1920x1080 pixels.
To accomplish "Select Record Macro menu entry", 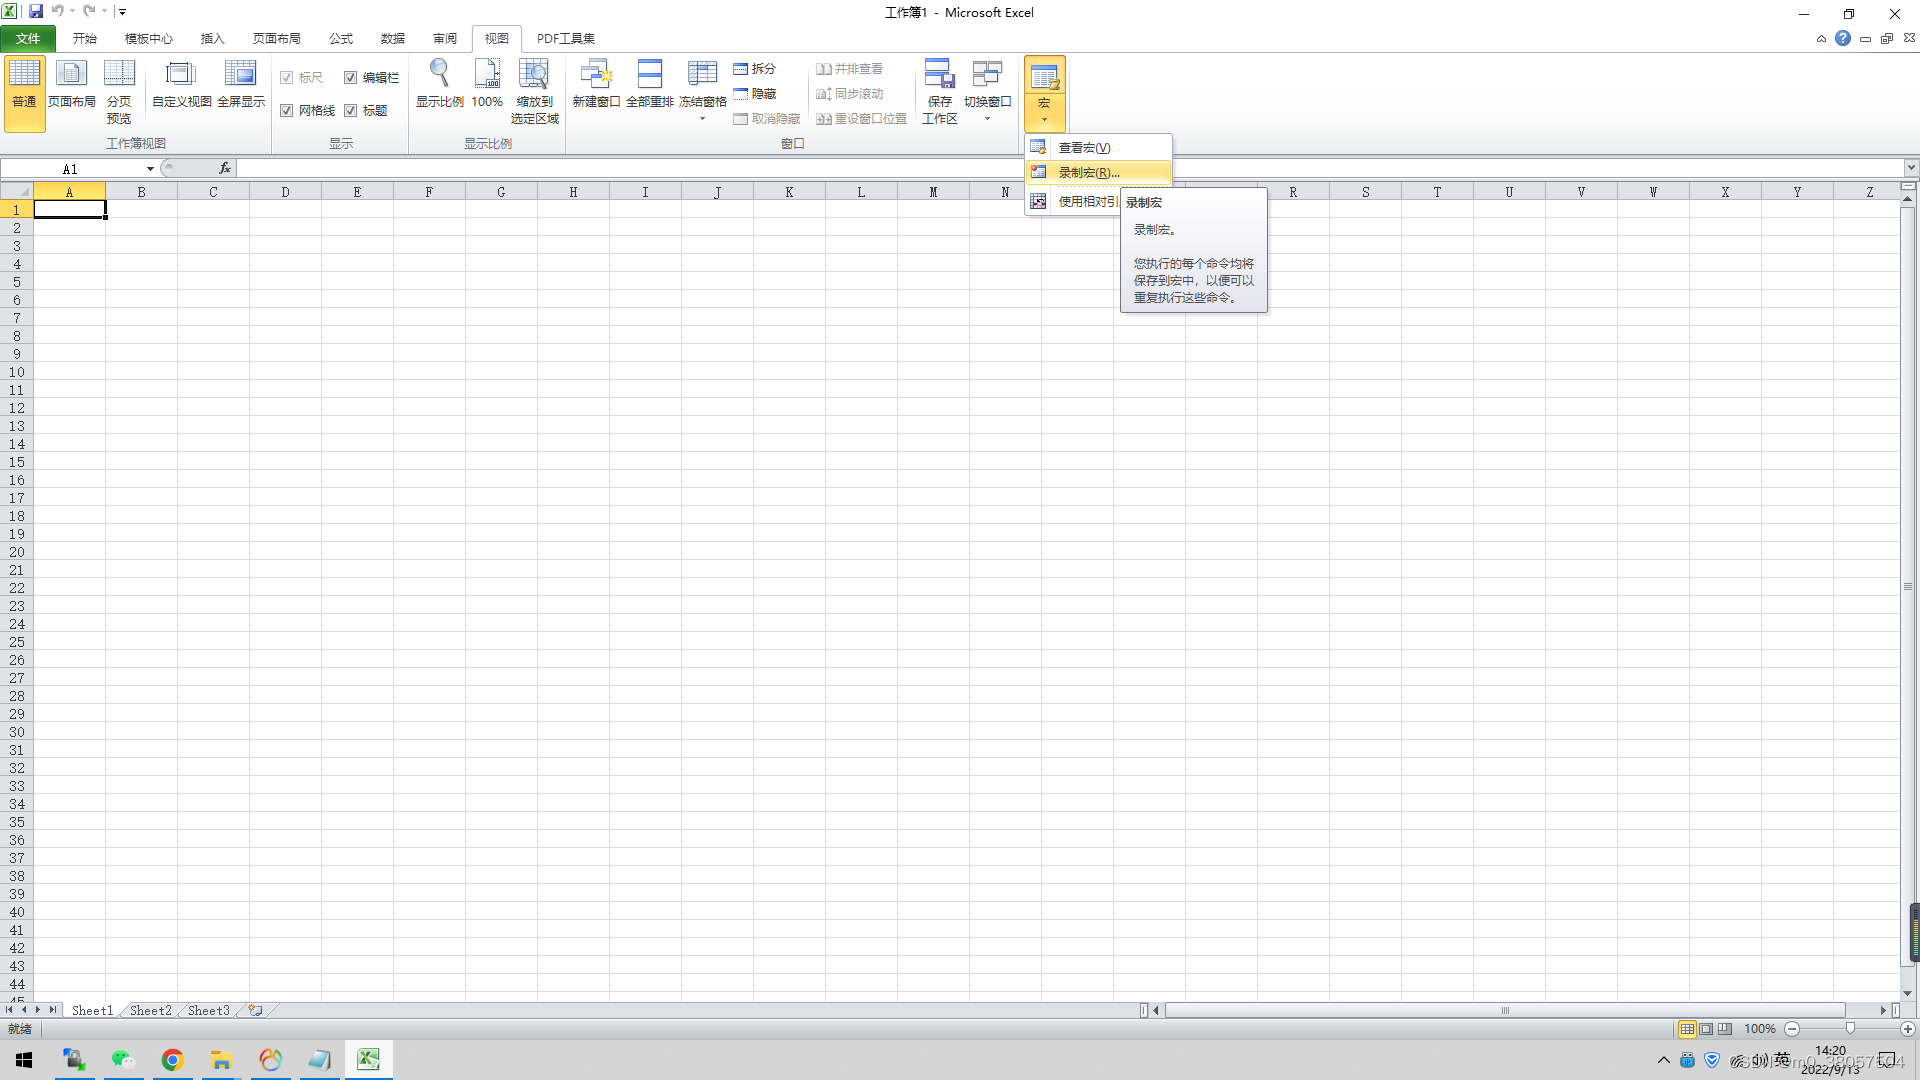I will 1088,173.
